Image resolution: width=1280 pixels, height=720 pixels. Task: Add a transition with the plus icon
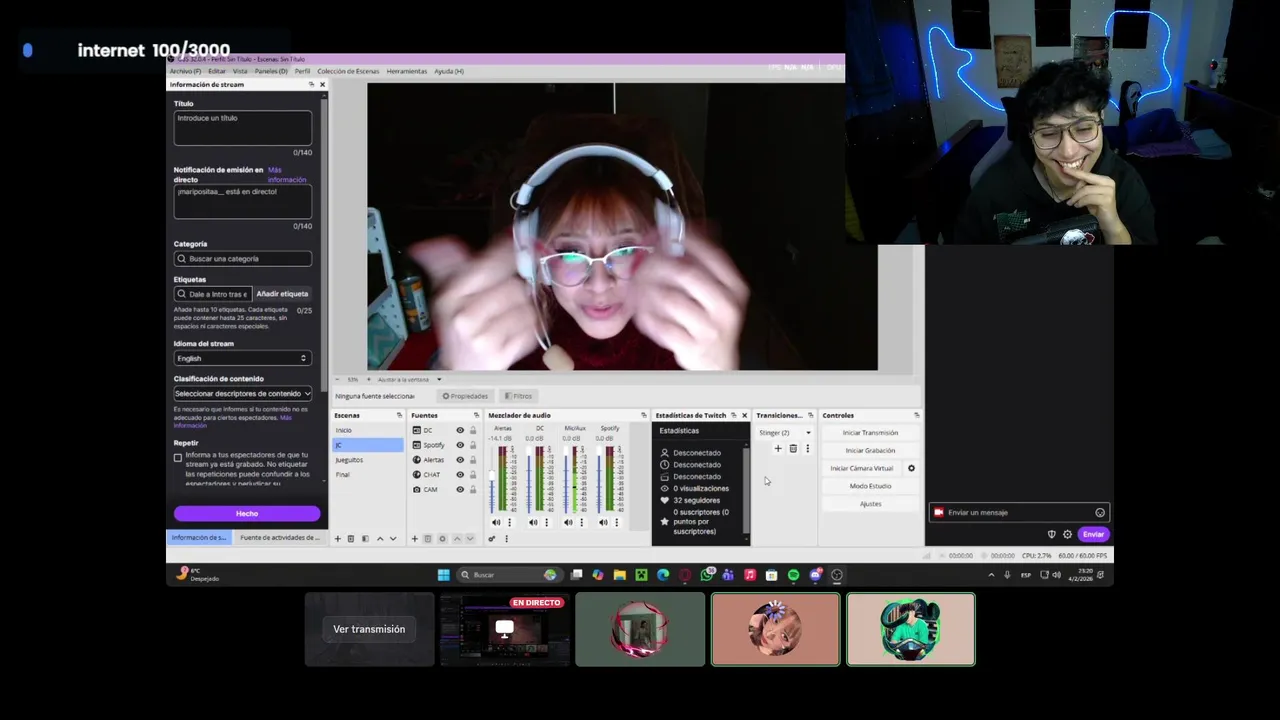pyautogui.click(x=778, y=448)
